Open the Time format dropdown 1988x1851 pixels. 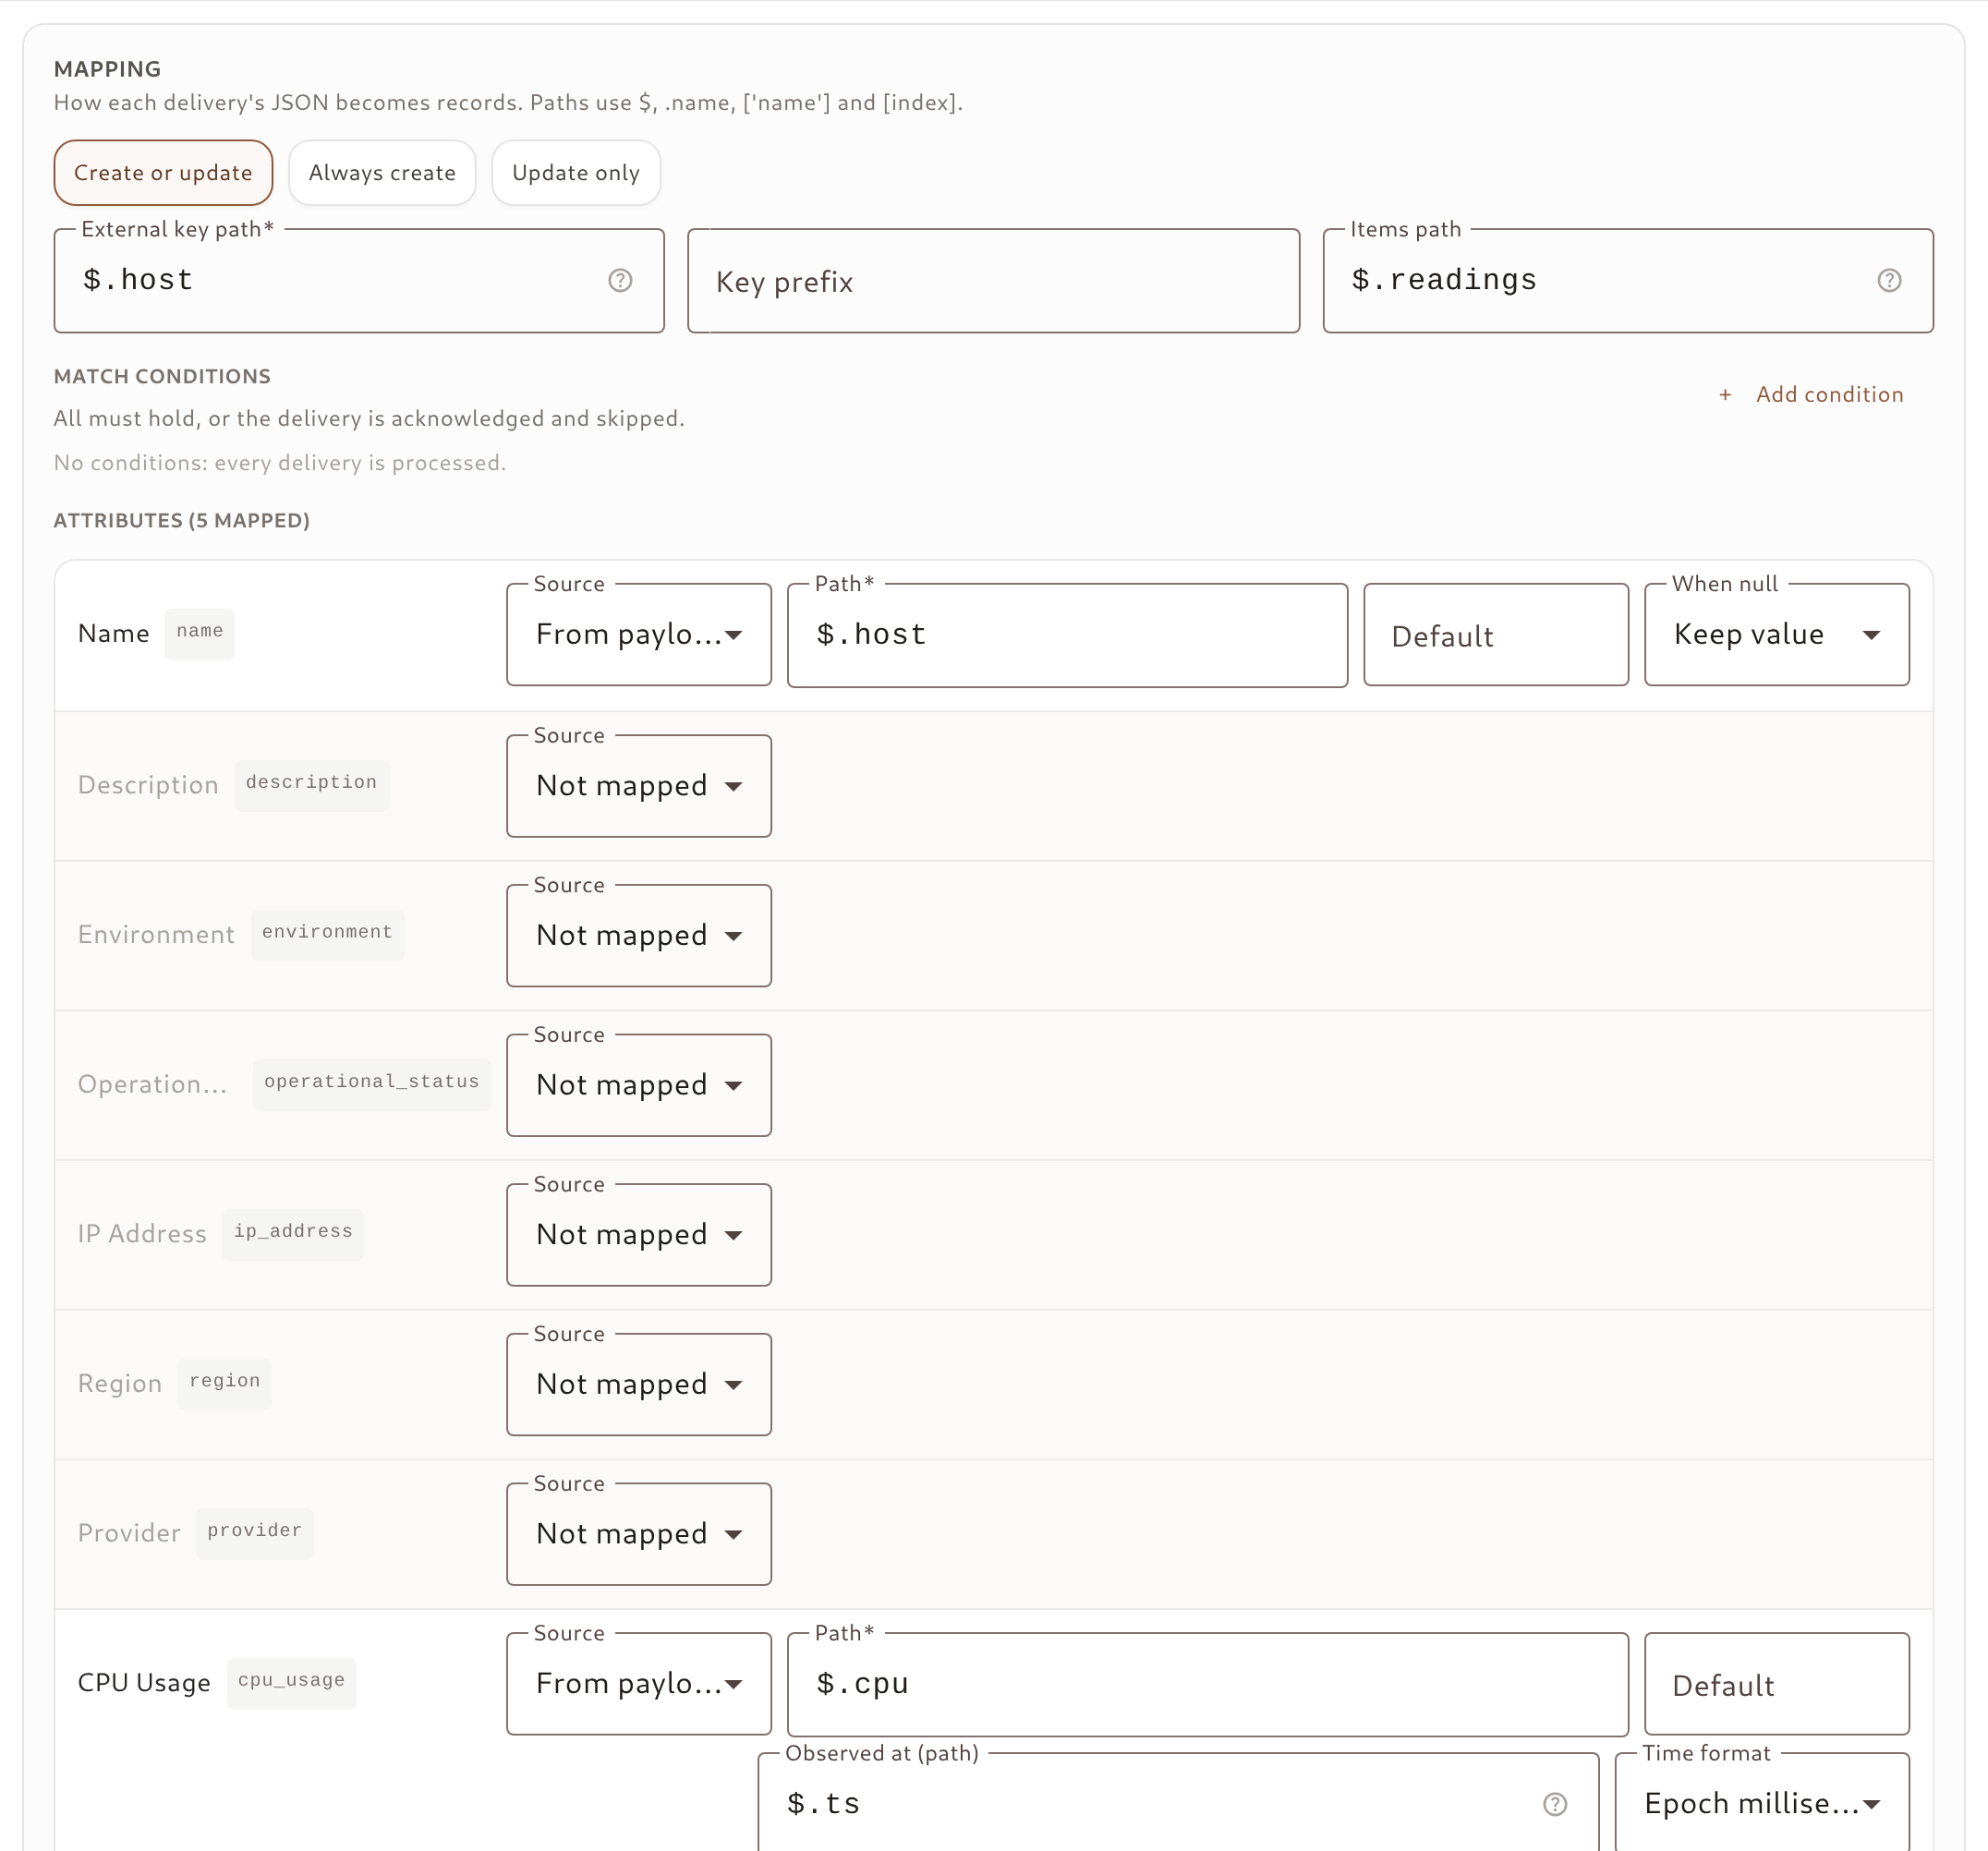(1762, 1804)
